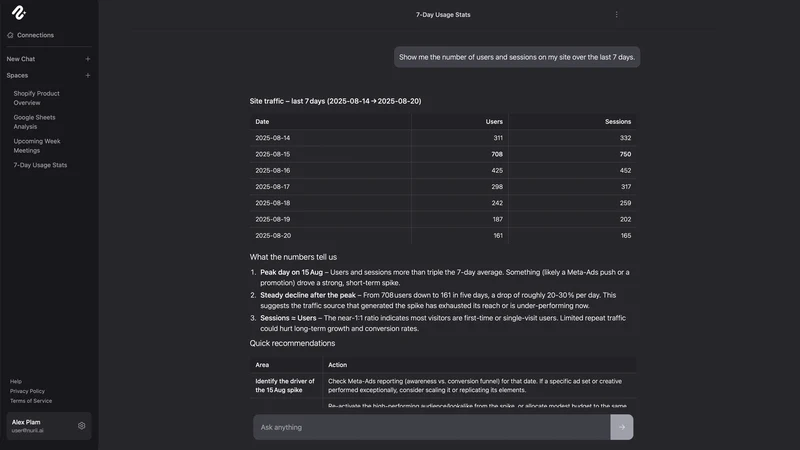
Task: Click date cell 2025-08-20
Action: pos(272,236)
